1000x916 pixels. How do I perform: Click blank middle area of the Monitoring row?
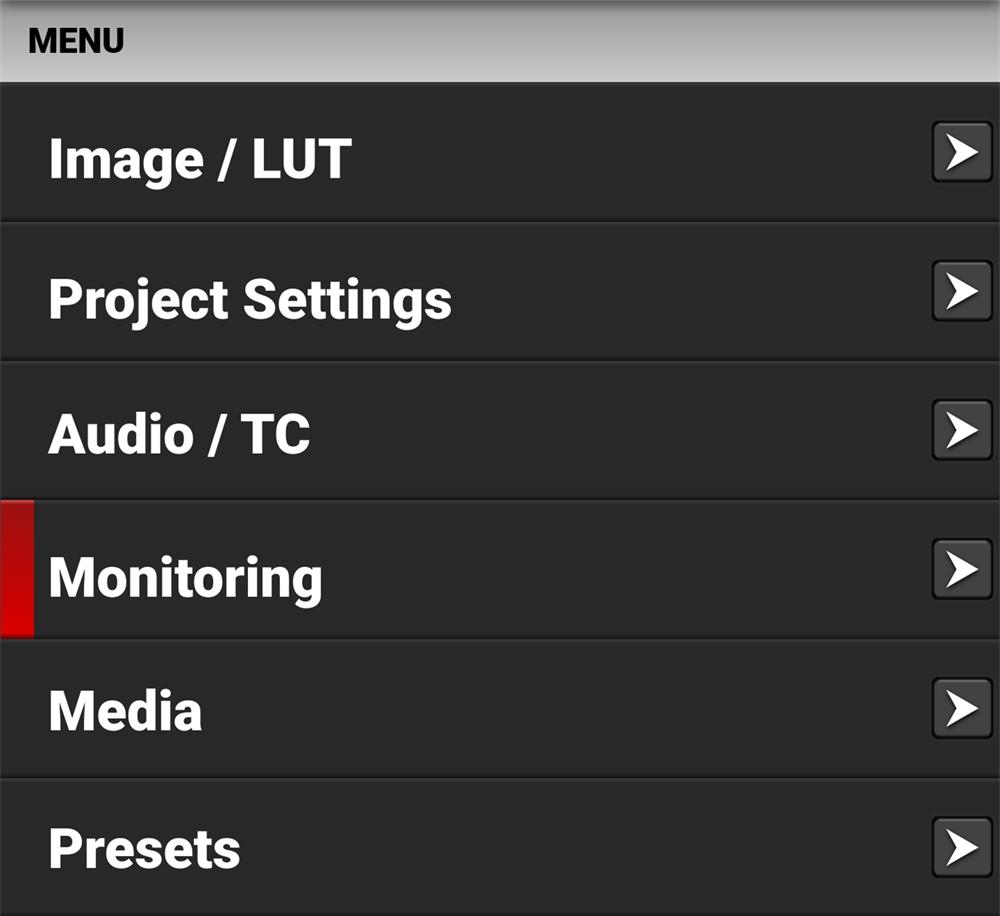(620, 570)
